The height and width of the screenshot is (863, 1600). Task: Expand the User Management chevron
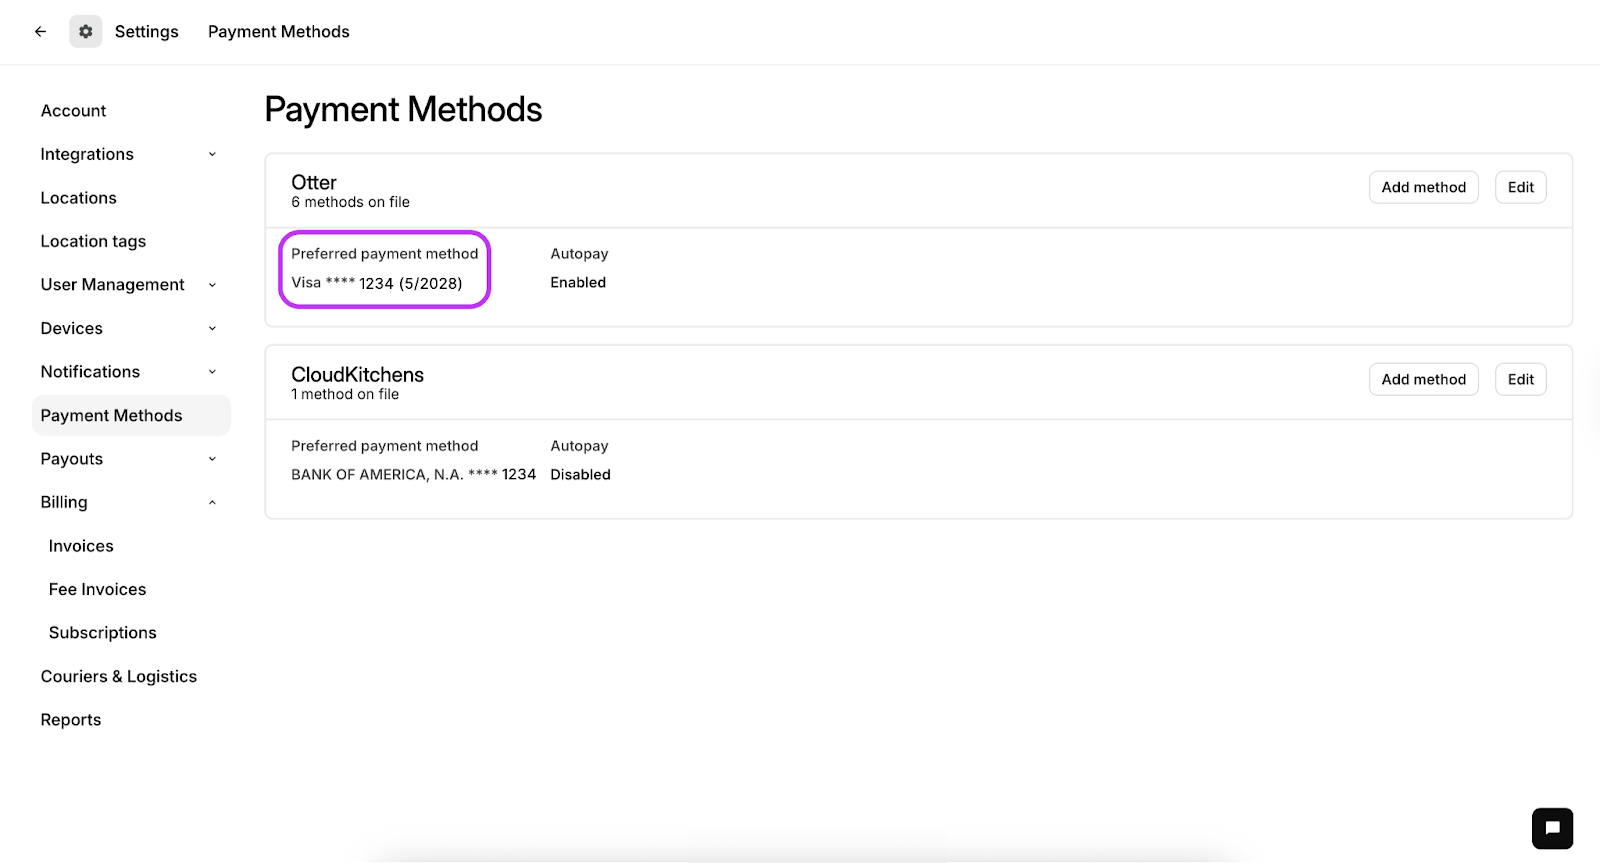pyautogui.click(x=212, y=285)
